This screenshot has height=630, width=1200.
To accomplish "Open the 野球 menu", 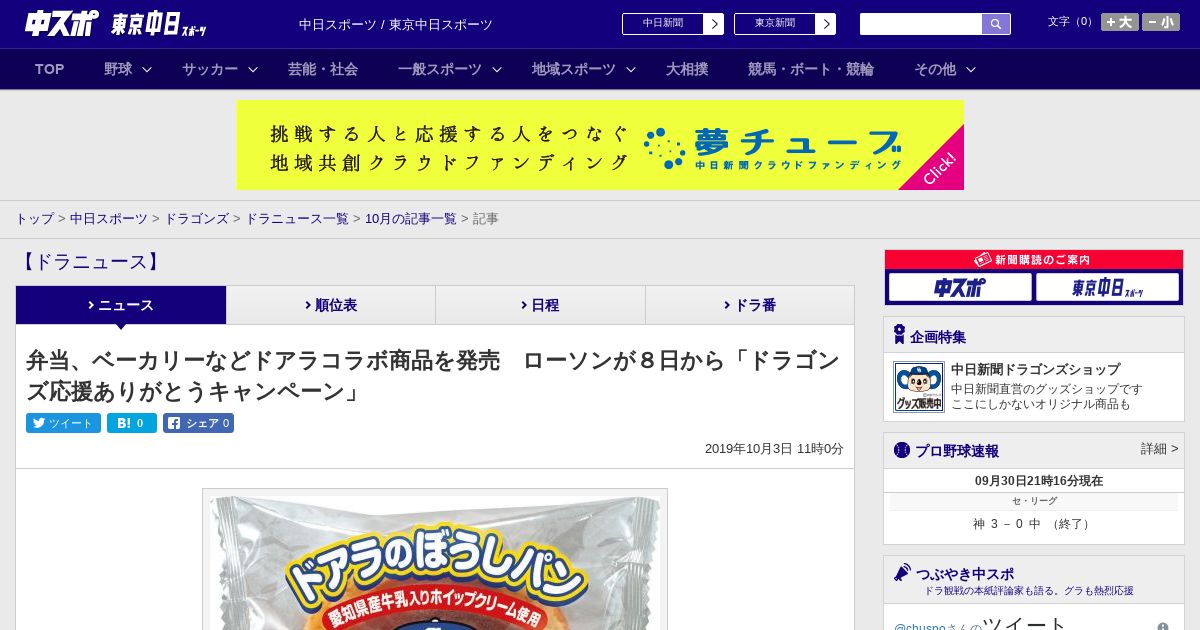I will click(x=118, y=69).
